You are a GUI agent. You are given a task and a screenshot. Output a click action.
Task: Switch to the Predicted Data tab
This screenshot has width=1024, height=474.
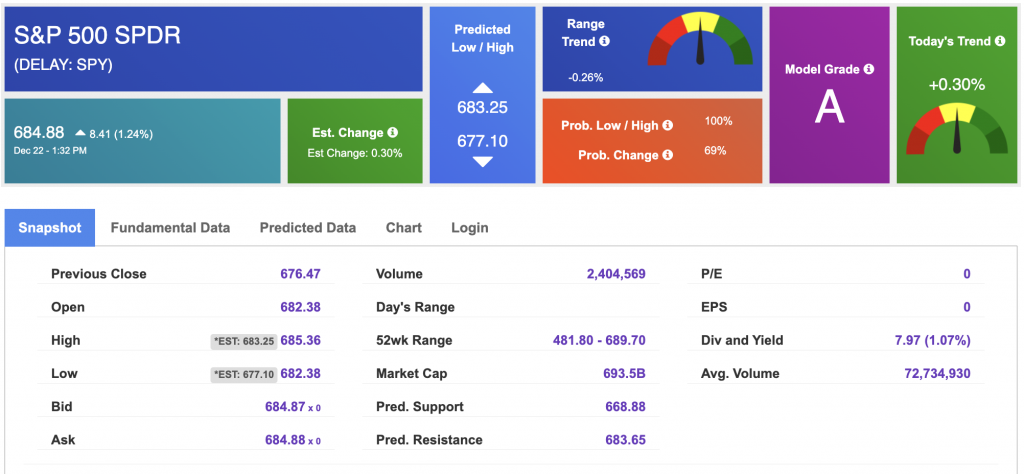pos(308,228)
